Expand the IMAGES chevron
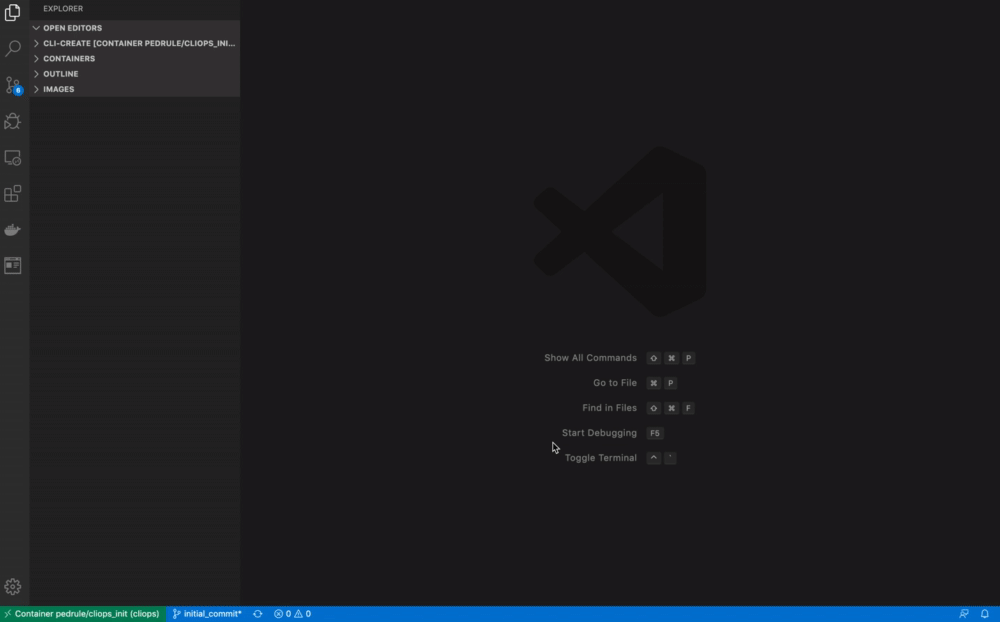Screen dimensions: 1000x622 point(36,89)
